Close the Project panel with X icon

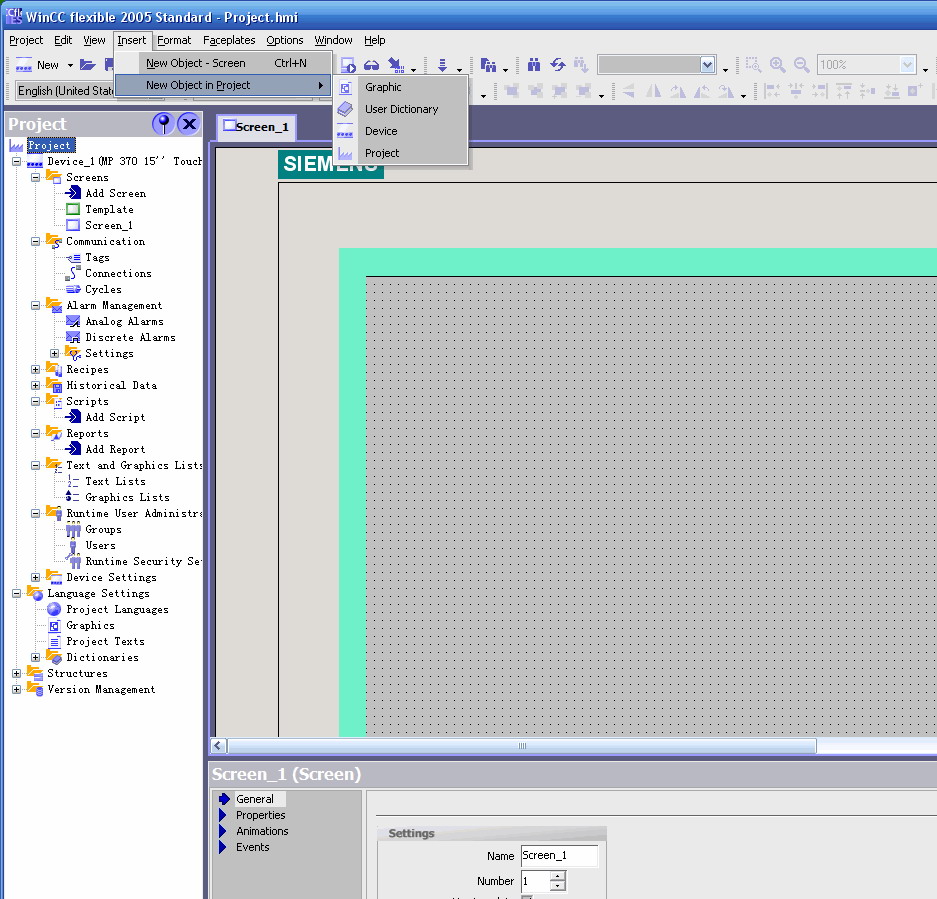click(189, 124)
